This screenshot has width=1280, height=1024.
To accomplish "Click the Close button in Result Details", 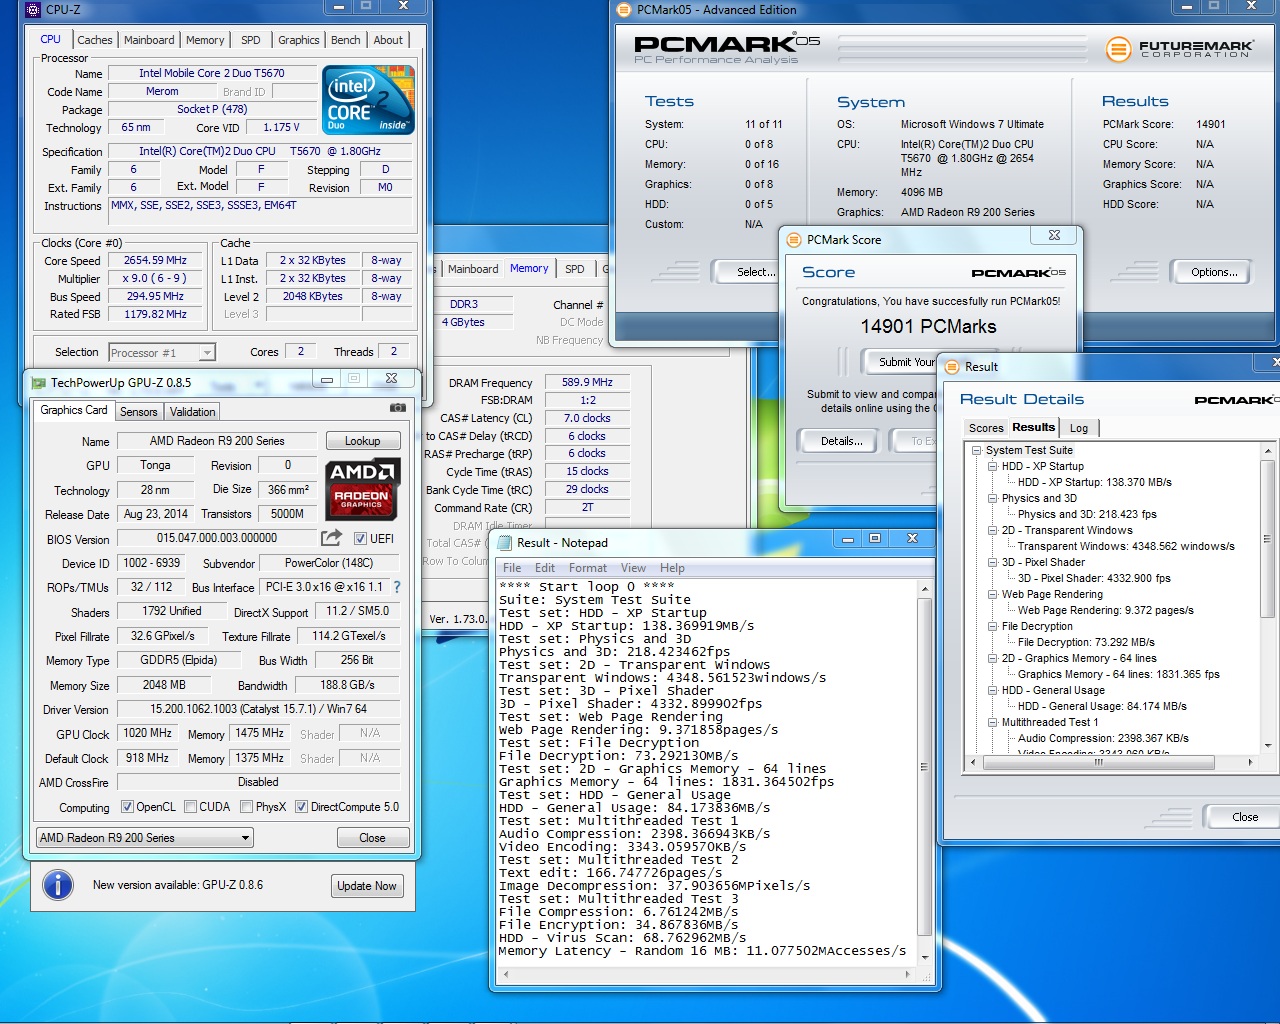I will click(1244, 817).
